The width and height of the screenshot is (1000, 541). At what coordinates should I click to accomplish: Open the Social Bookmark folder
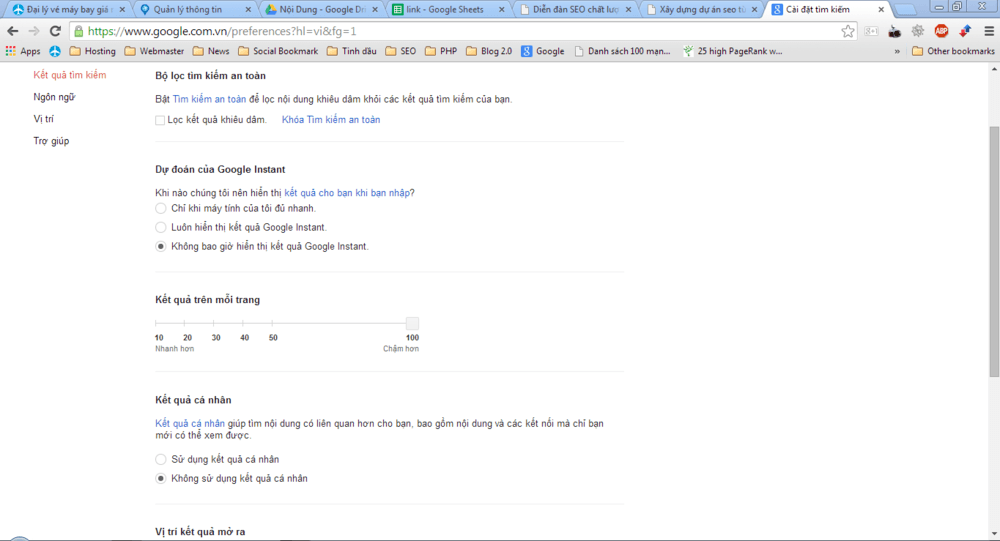[x=278, y=51]
